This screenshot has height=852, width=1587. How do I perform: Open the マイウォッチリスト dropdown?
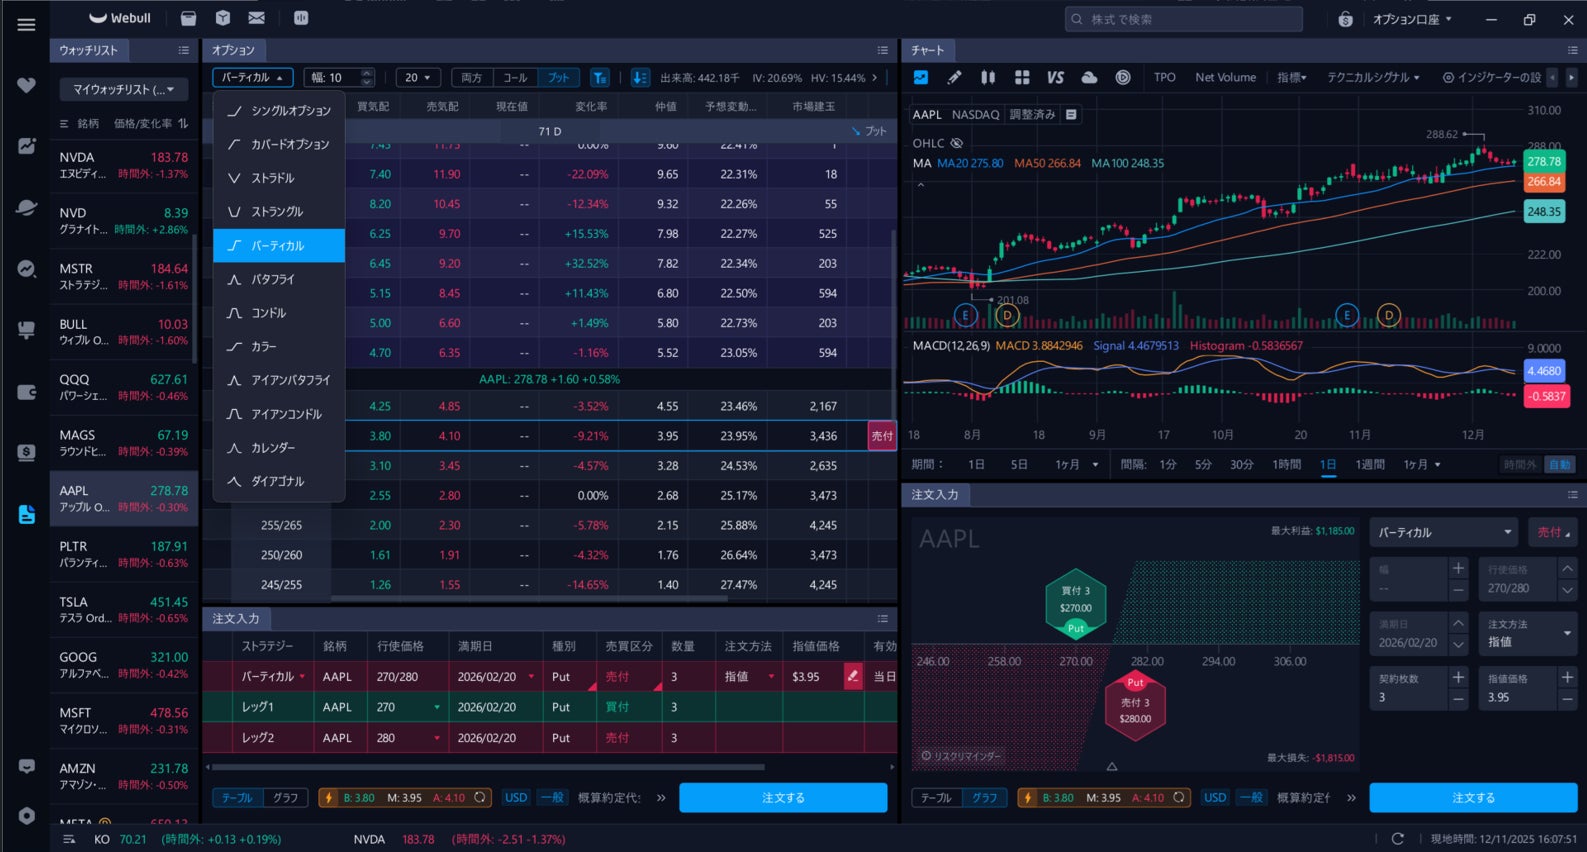[x=124, y=89]
